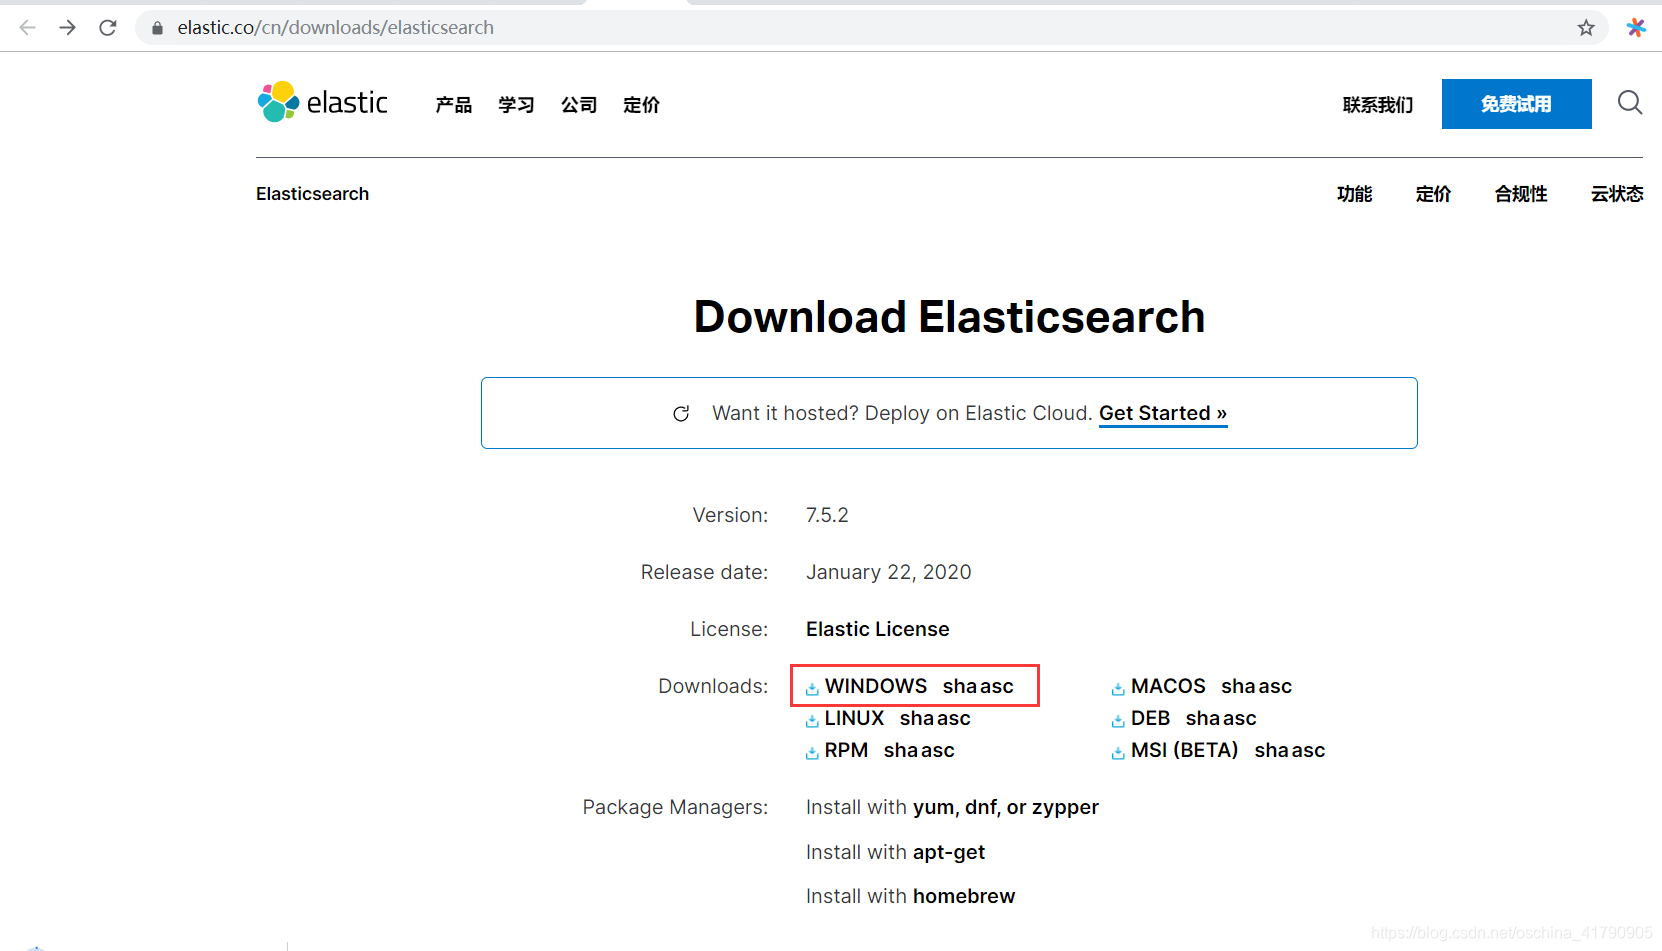Viewport: 1662px width, 951px height.
Task: Click the browser forward arrow
Action: pos(67,27)
